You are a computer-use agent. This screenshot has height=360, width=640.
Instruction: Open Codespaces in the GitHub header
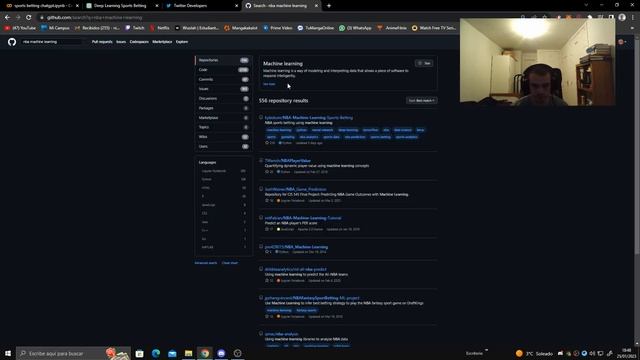click(139, 42)
